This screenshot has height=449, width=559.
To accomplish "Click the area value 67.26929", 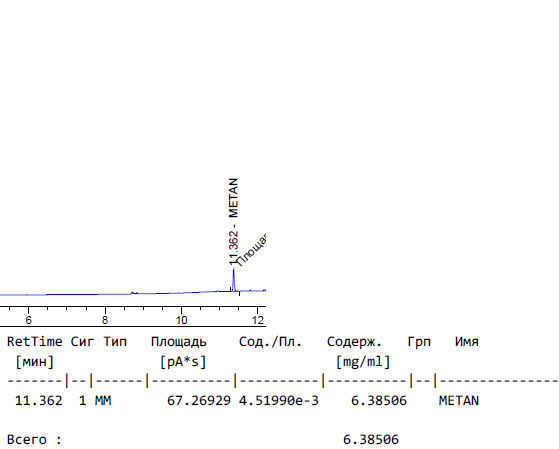I will (x=199, y=400).
